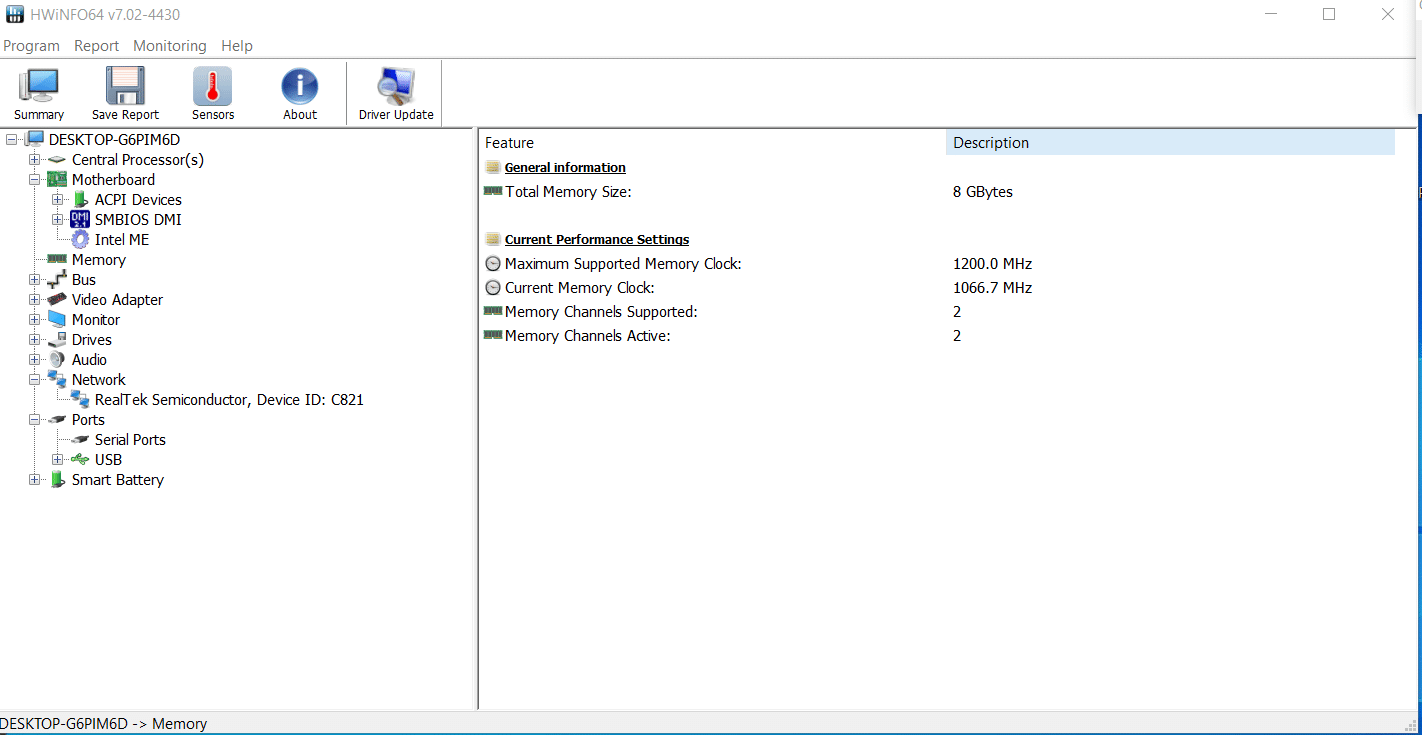The width and height of the screenshot is (1422, 735).
Task: Select Current Memory Clock row
Action: point(938,288)
